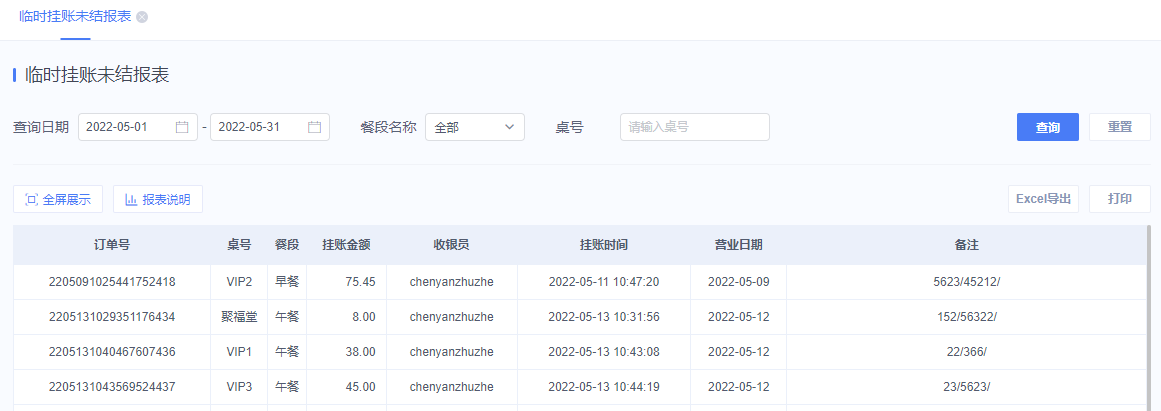The height and width of the screenshot is (411, 1161).
Task: Click amount cell 75.45
Action: 347,282
